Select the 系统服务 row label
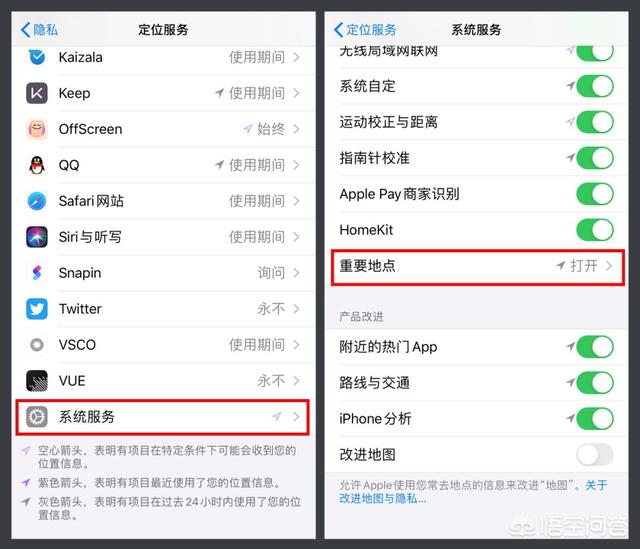 click(x=87, y=416)
